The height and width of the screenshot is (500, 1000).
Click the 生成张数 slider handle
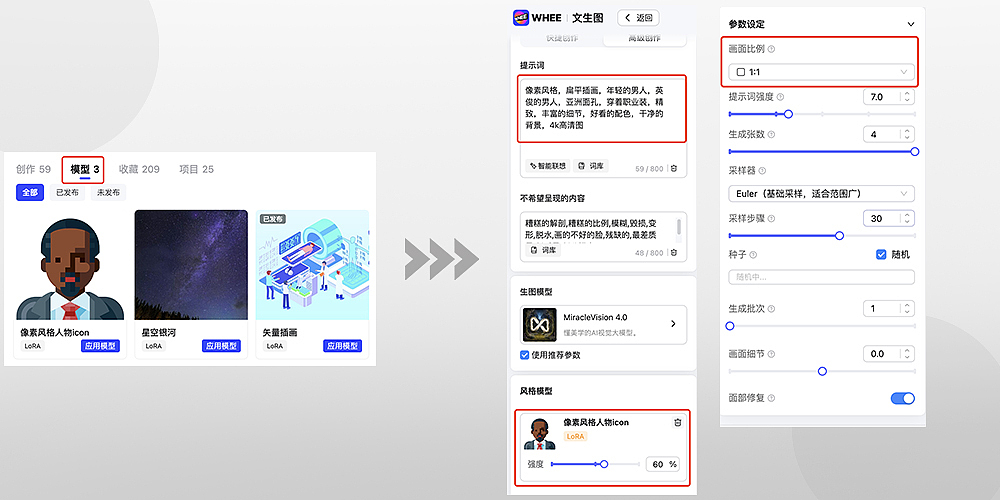pos(915,152)
